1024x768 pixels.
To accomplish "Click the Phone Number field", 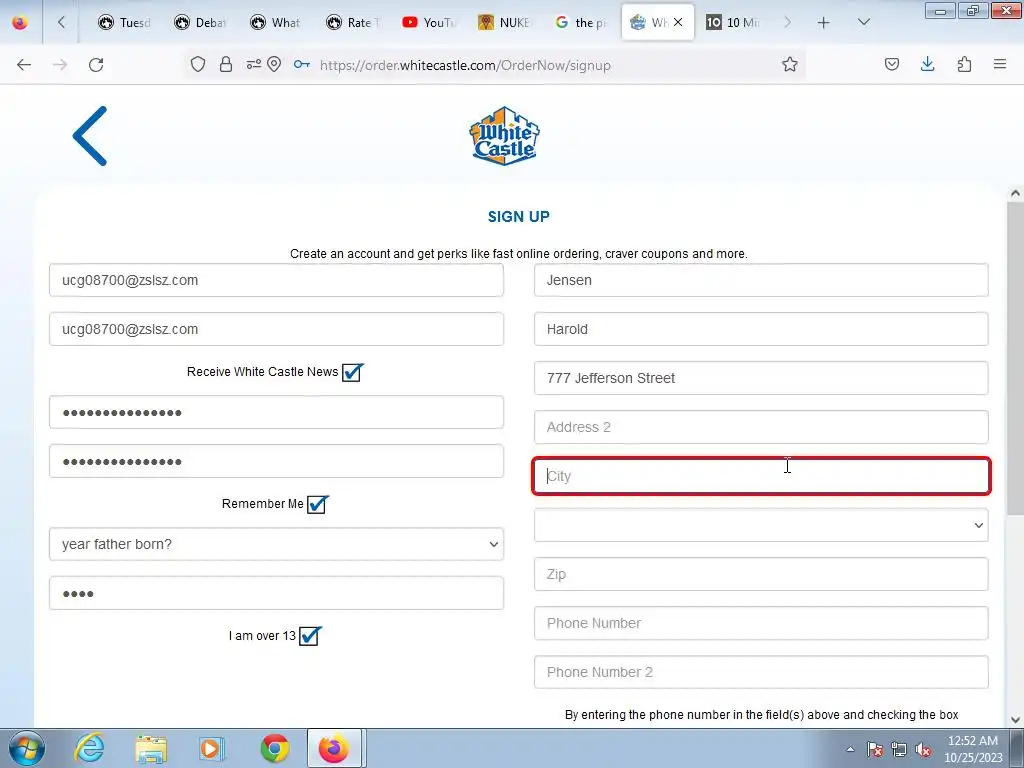I will pyautogui.click(x=761, y=623).
